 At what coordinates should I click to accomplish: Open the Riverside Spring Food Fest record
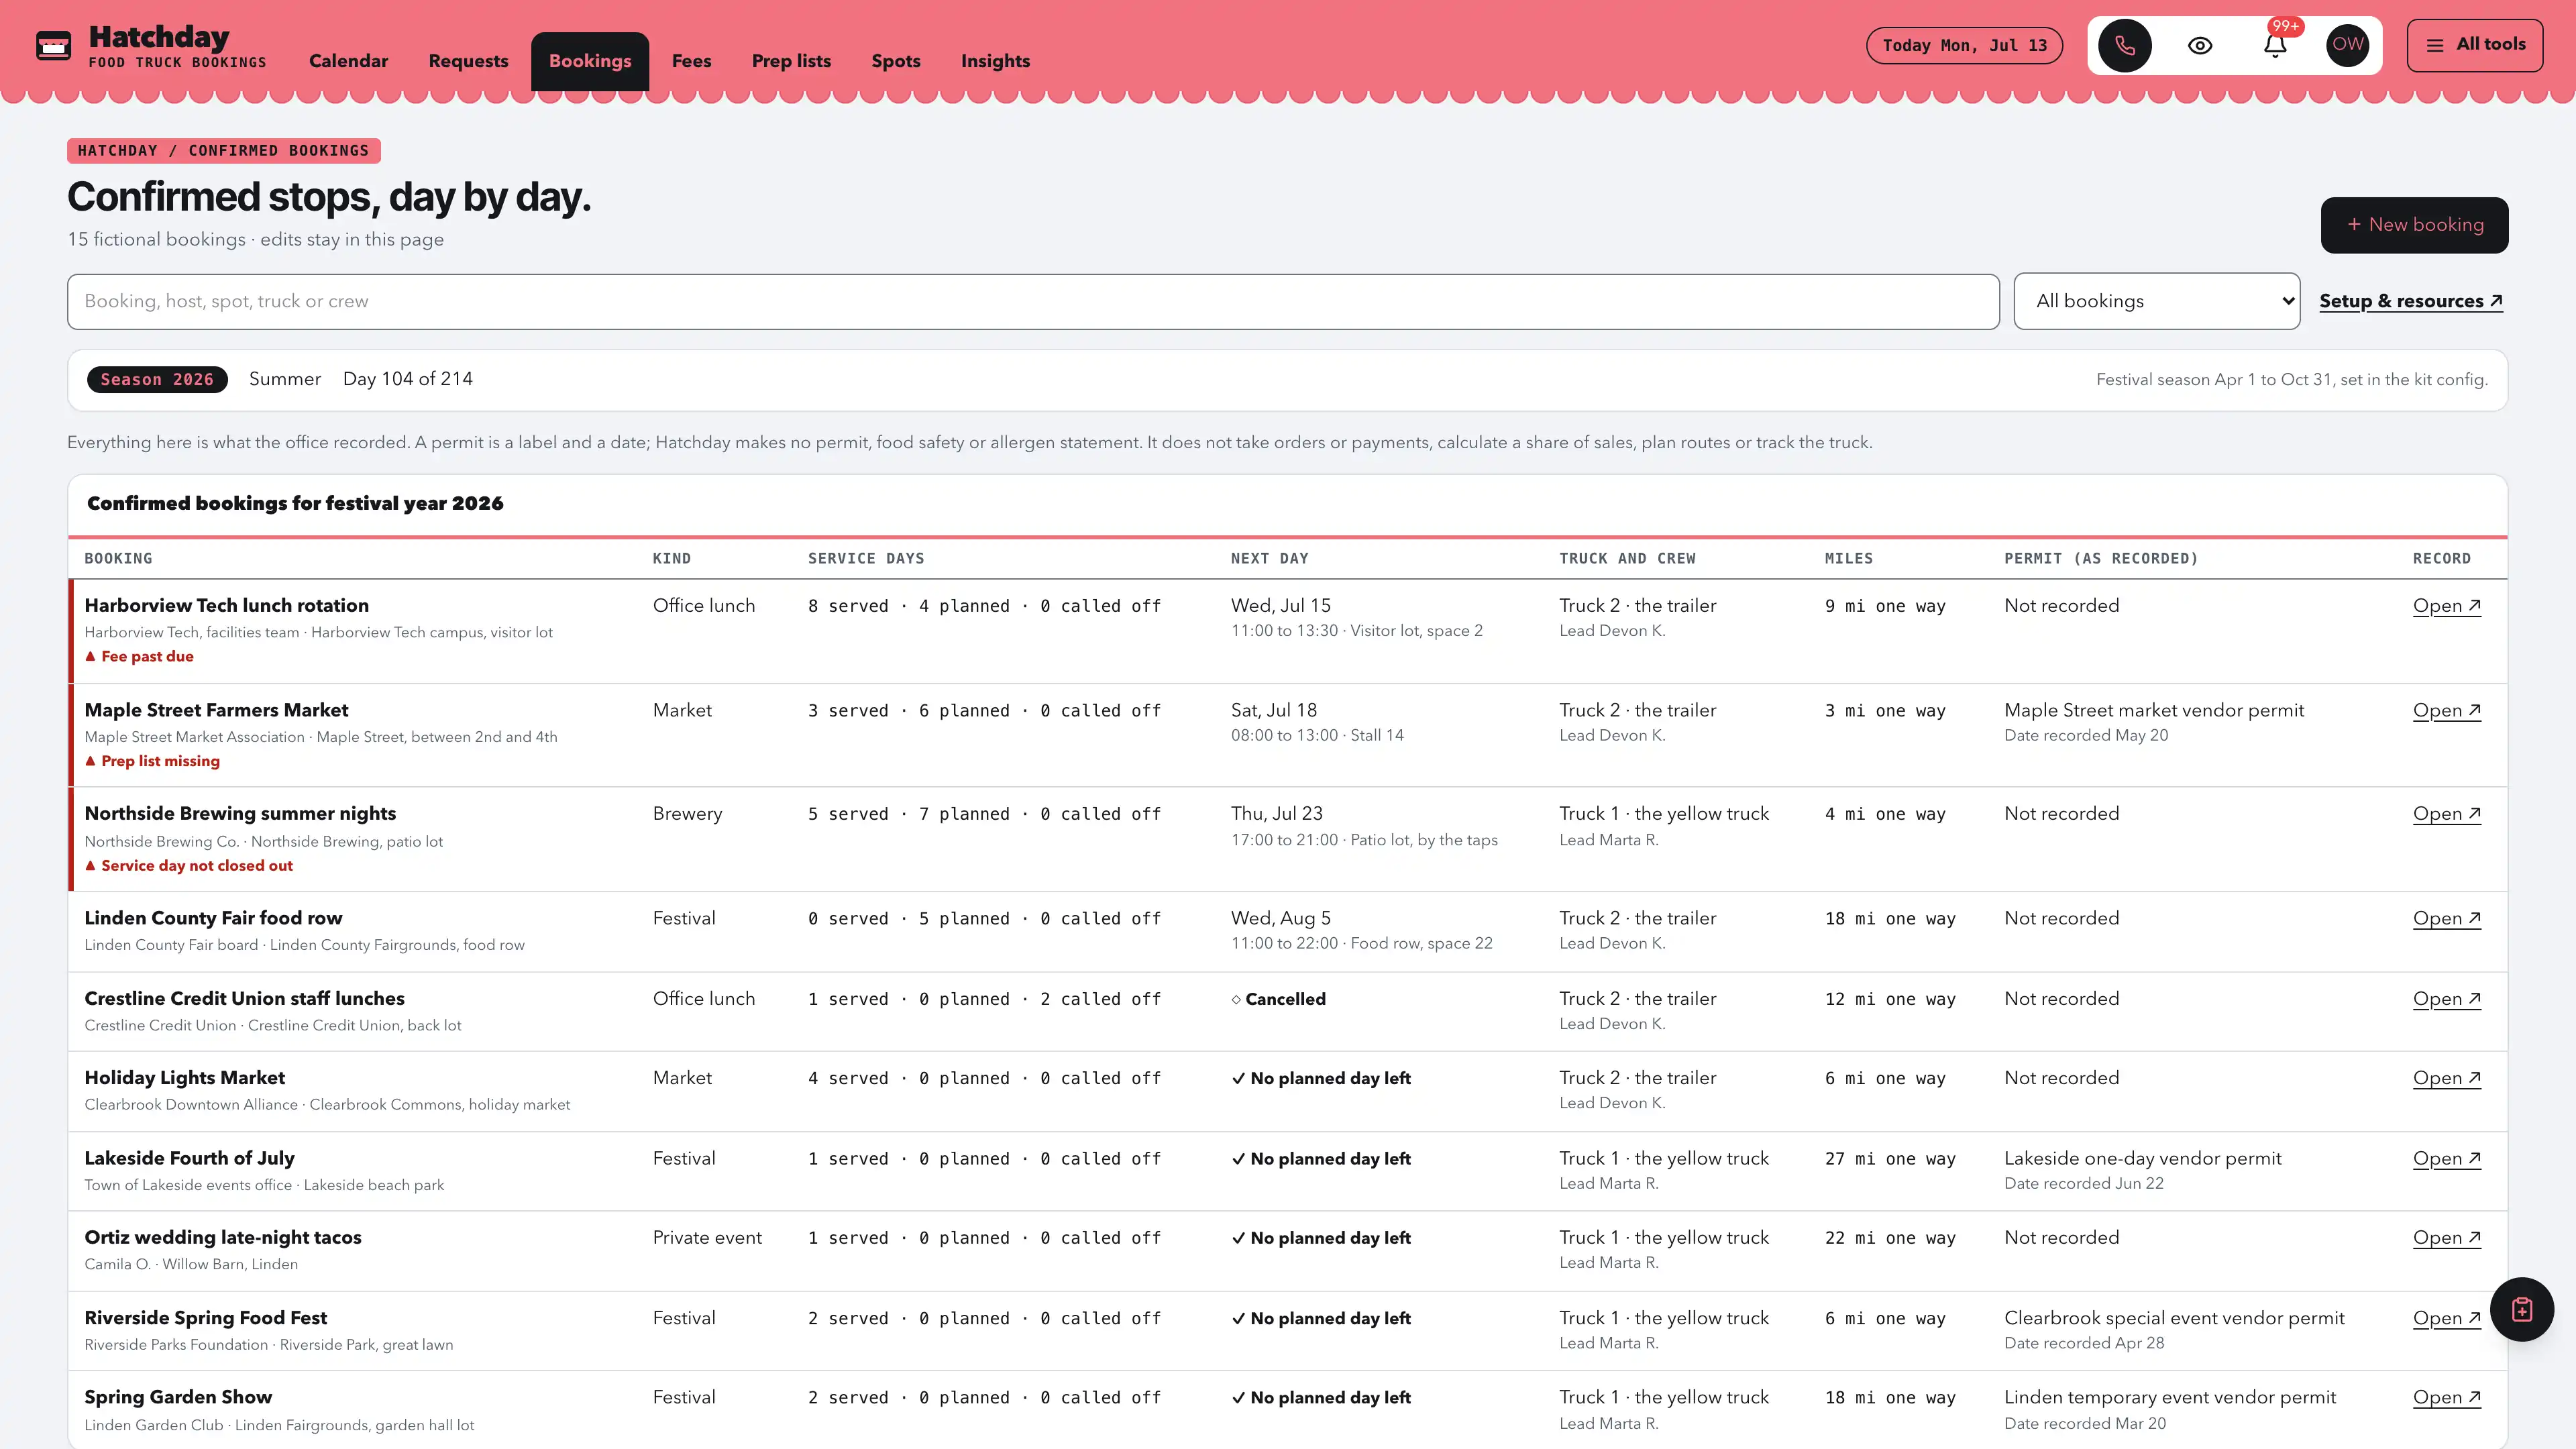pos(2446,1318)
